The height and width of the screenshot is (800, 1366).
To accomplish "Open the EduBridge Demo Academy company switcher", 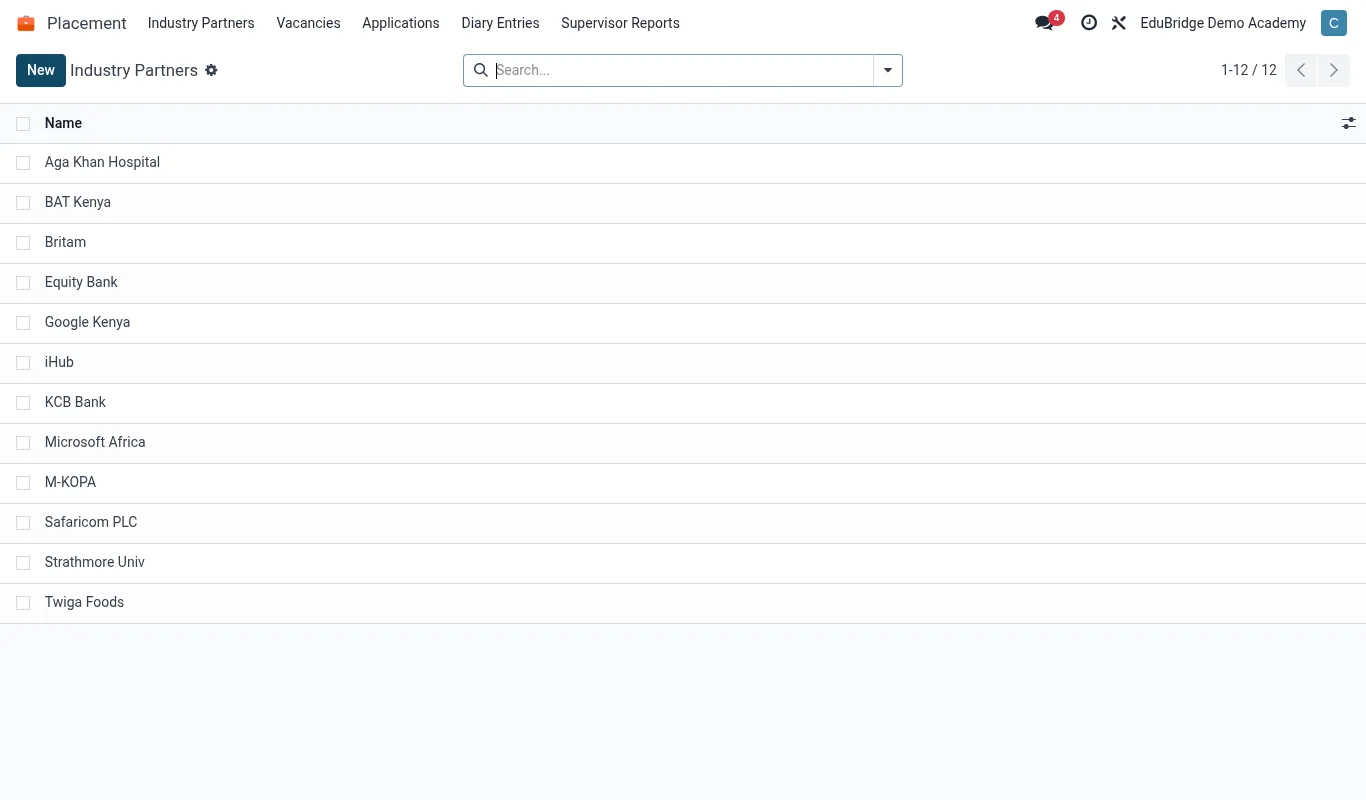I will point(1223,23).
